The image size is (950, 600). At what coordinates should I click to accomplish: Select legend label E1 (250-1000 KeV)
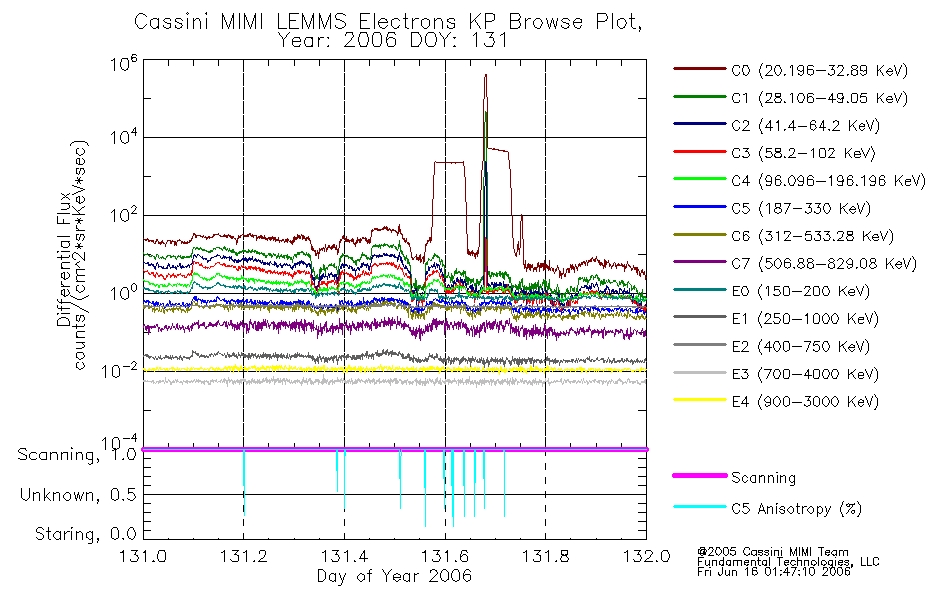(x=805, y=319)
